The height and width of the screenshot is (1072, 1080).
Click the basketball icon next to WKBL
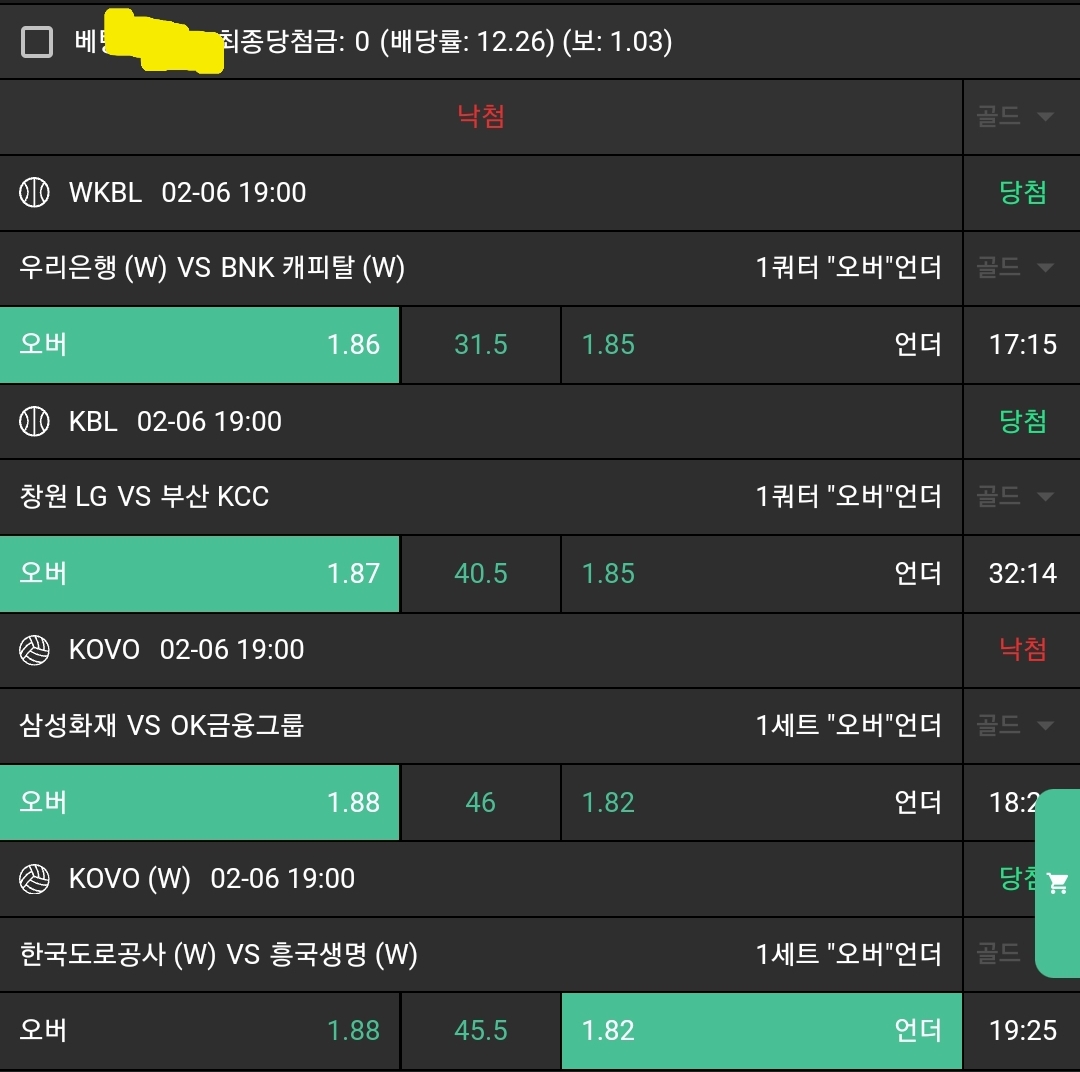35,192
